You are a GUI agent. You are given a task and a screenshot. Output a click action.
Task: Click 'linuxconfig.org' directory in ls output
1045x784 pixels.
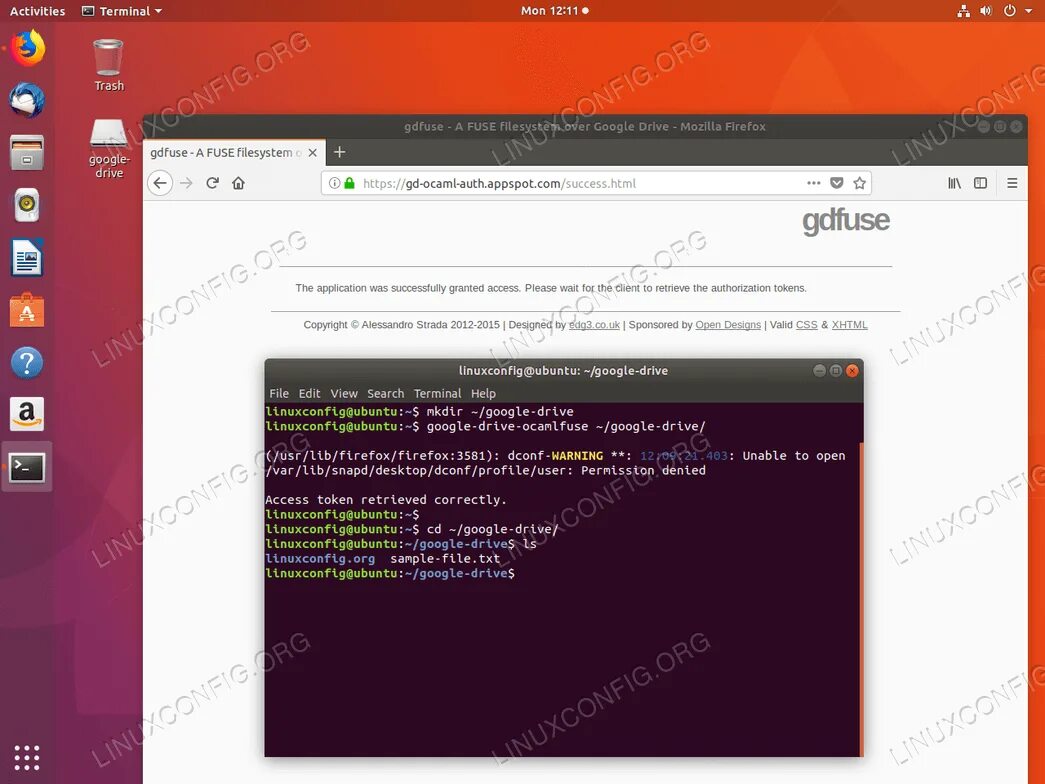tap(320, 559)
